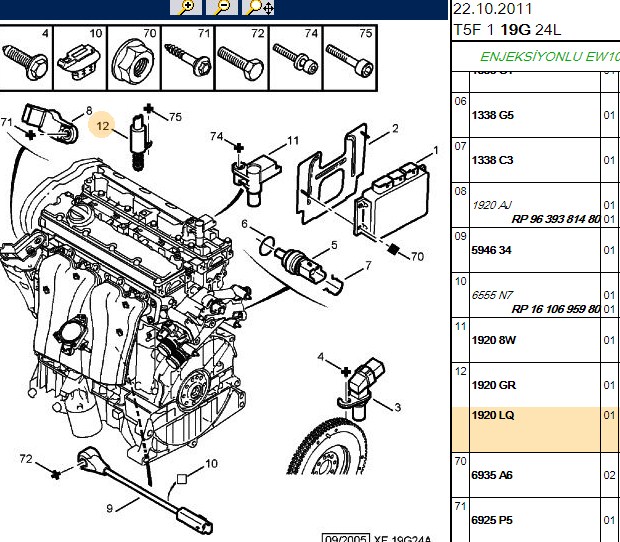Select callout 71 at top left
620x542 pixels.
[6, 122]
